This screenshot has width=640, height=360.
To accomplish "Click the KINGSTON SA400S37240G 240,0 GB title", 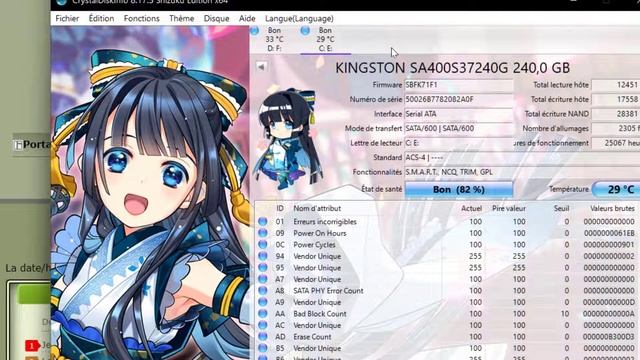I will [x=452, y=68].
